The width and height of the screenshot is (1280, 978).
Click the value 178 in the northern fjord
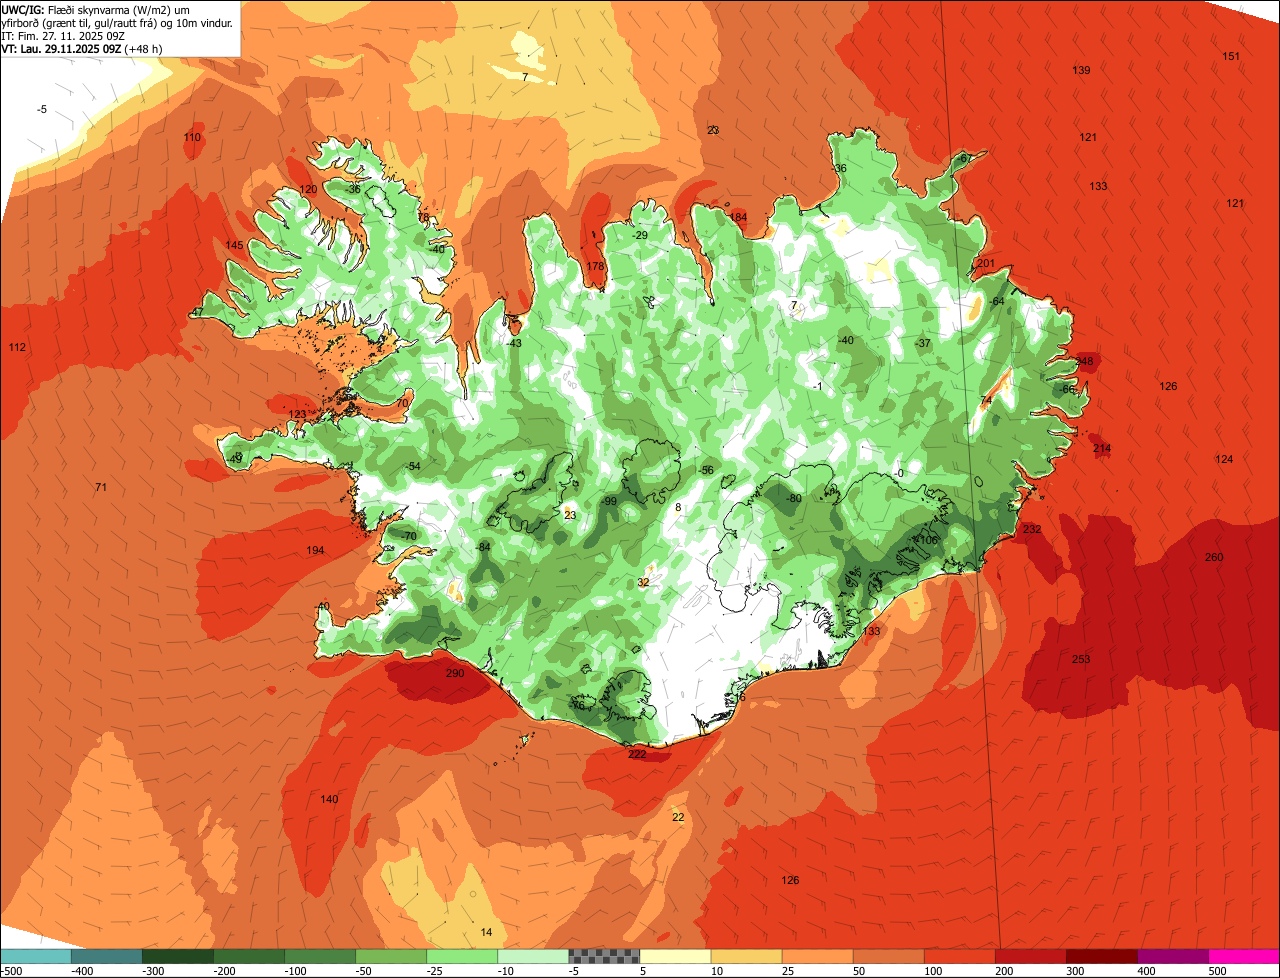(596, 266)
